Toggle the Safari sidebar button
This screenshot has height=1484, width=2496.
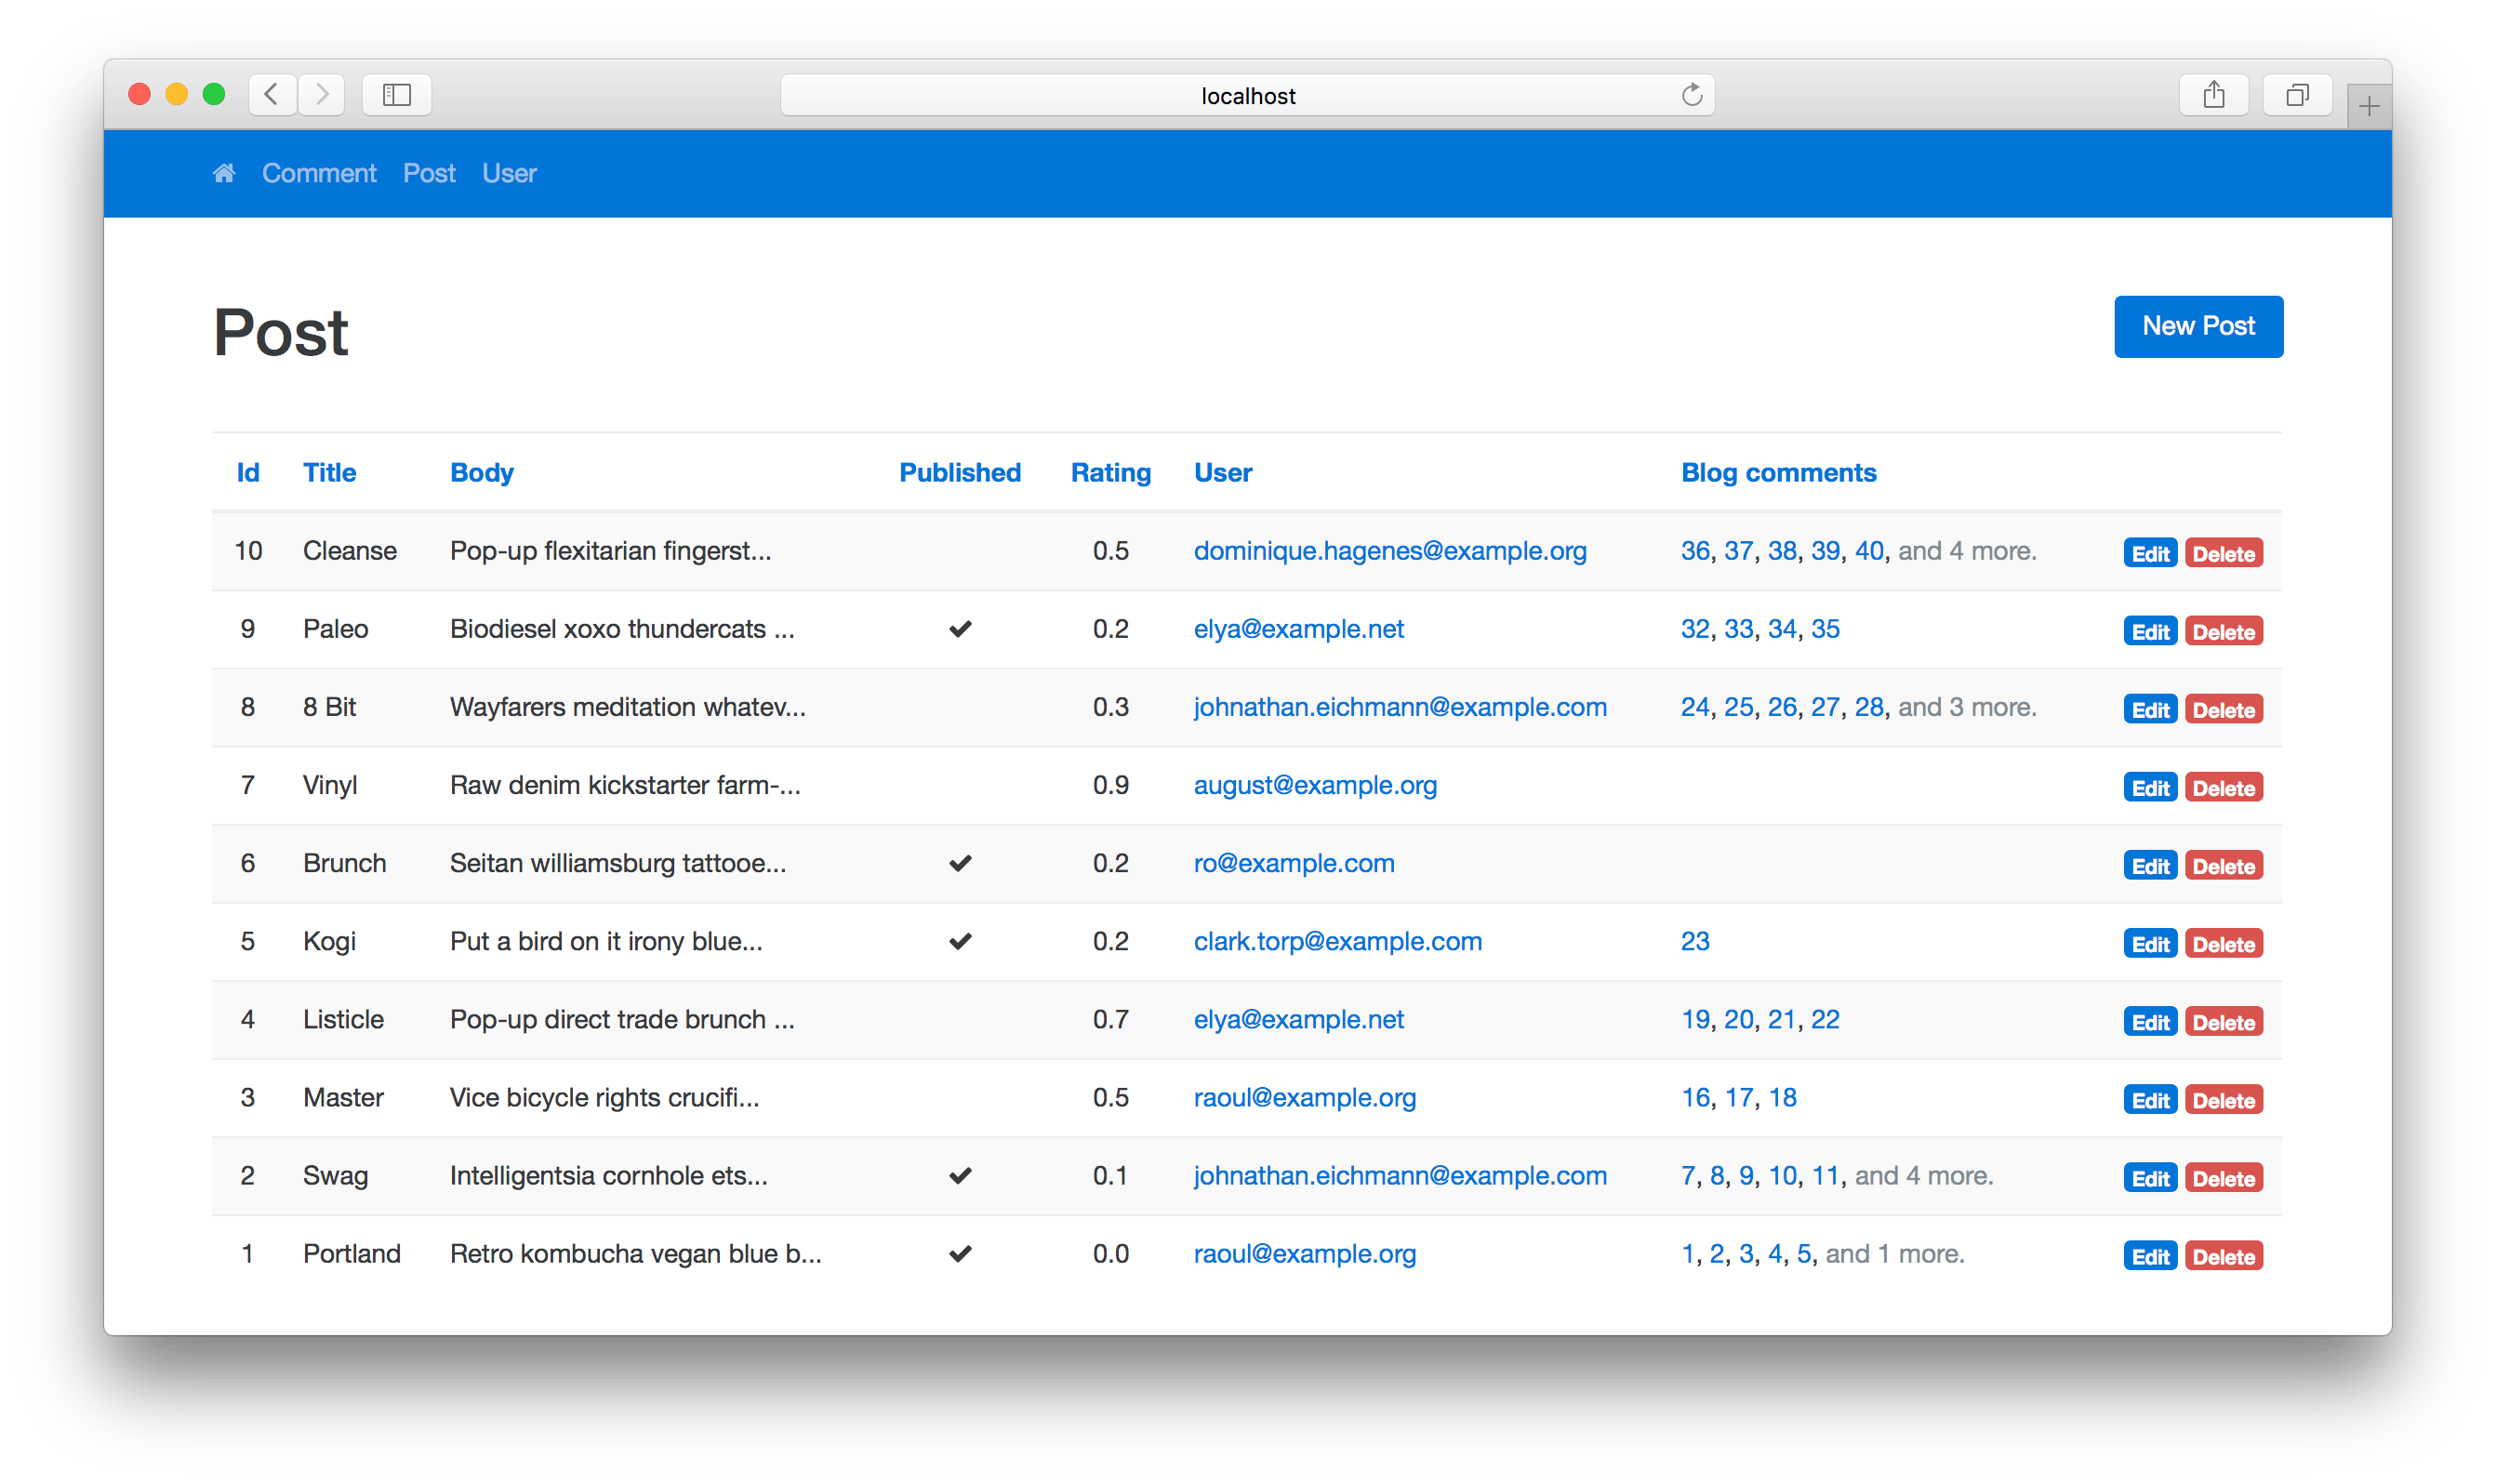click(396, 95)
